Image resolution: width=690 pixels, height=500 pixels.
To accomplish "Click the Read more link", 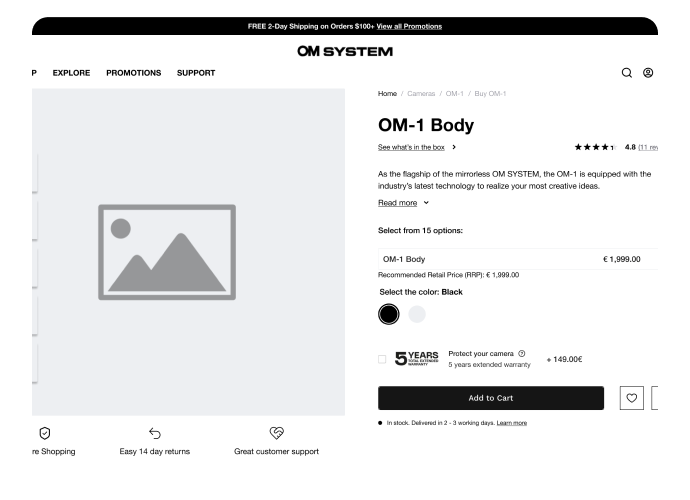I will pos(397,203).
